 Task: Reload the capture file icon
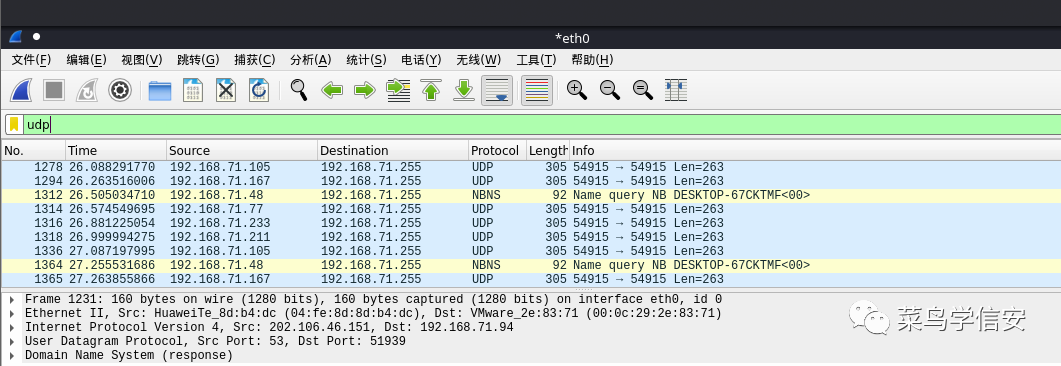coord(258,90)
